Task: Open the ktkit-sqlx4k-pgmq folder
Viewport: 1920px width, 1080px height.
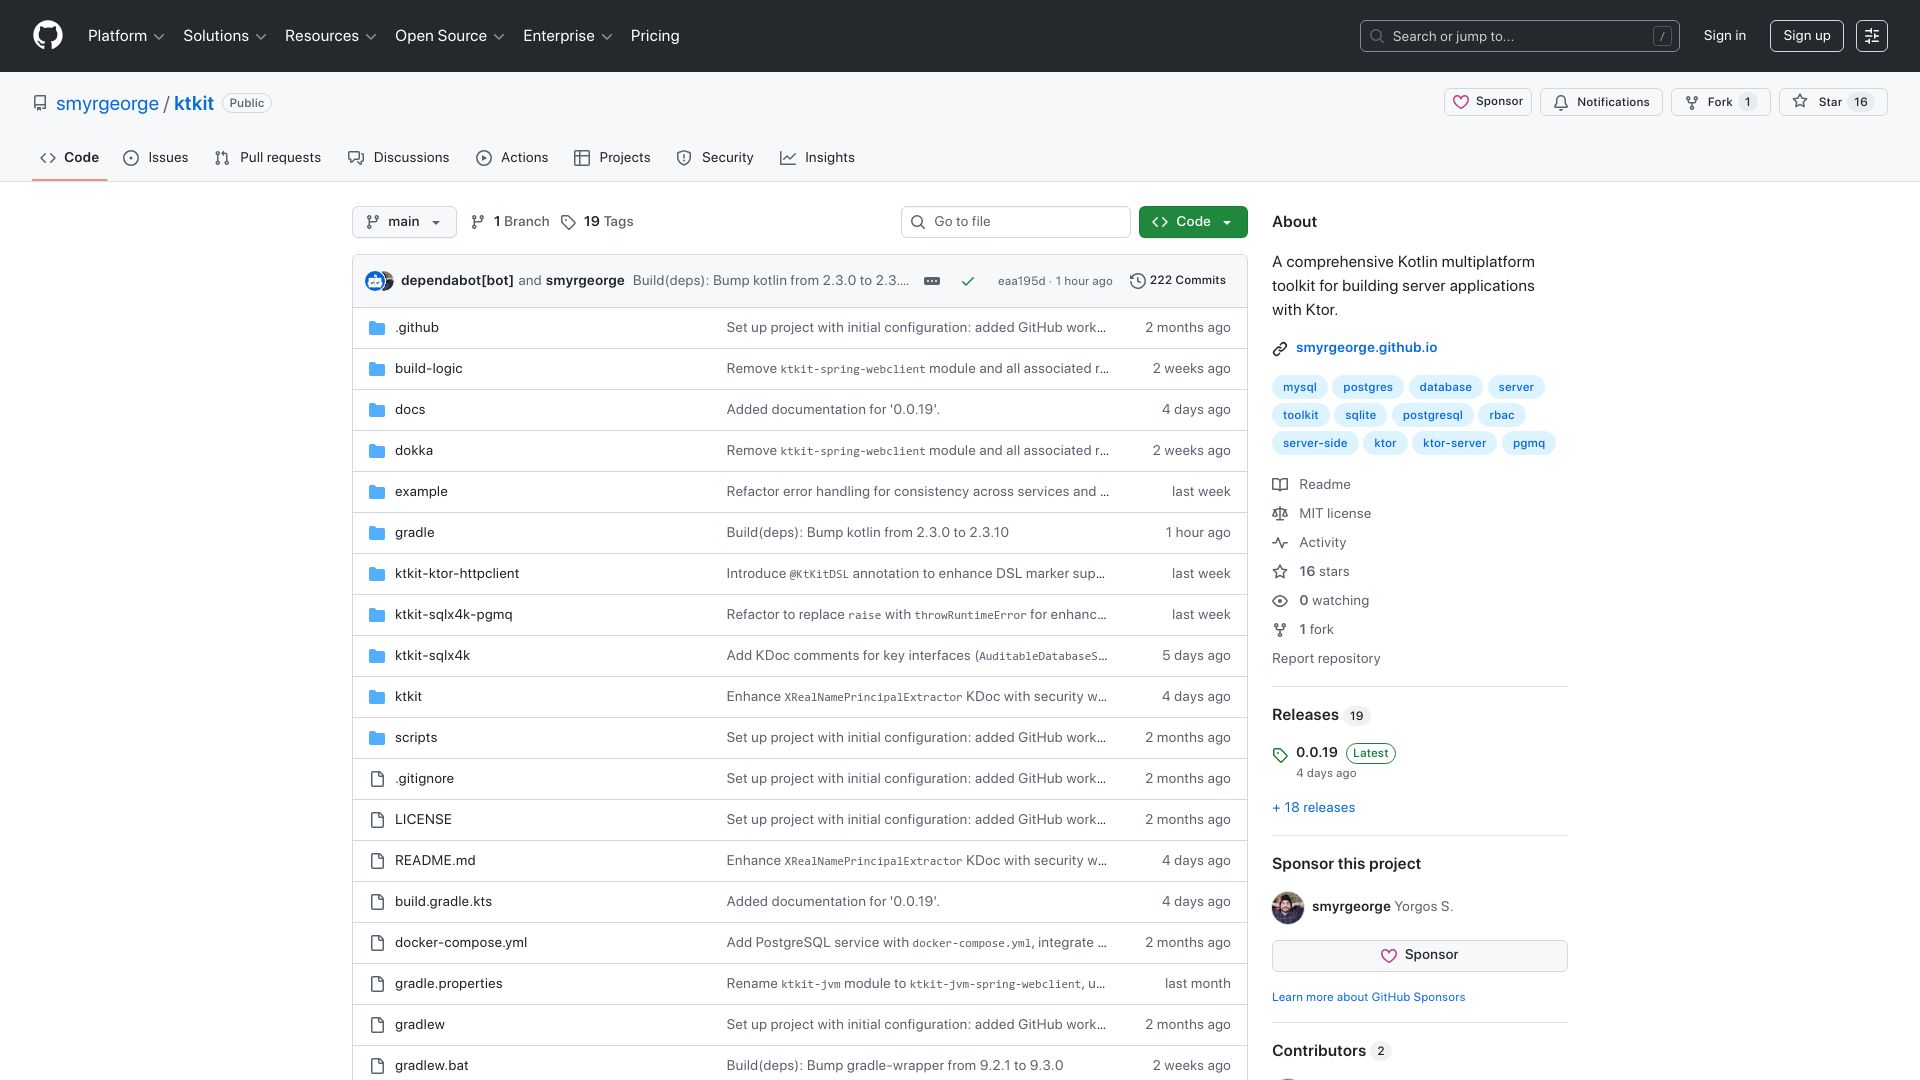Action: (454, 615)
